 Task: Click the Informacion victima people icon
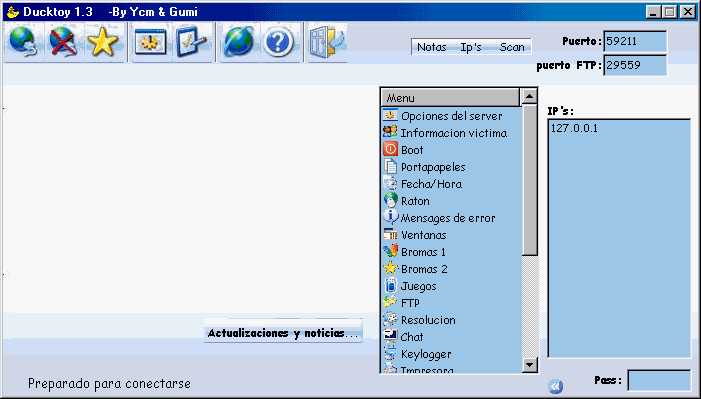coord(390,132)
